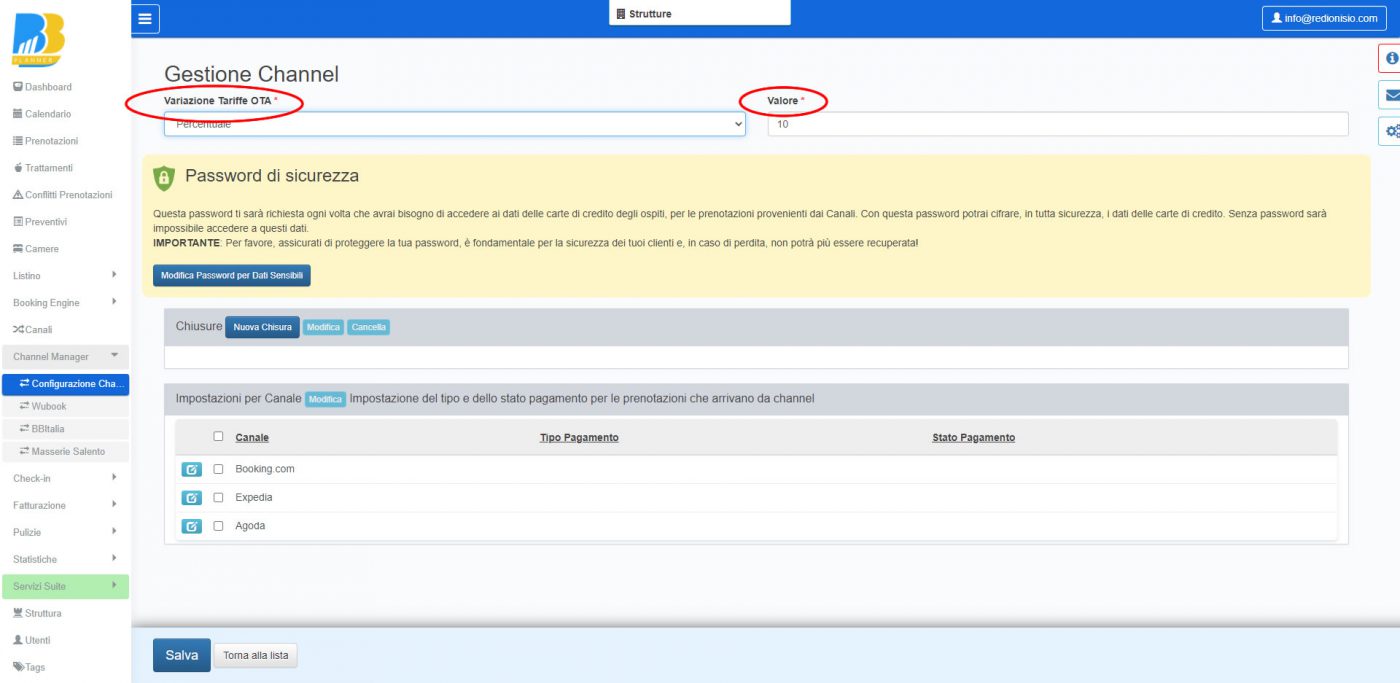
Task: Open the gears settings icon
Action: pyautogui.click(x=1391, y=131)
